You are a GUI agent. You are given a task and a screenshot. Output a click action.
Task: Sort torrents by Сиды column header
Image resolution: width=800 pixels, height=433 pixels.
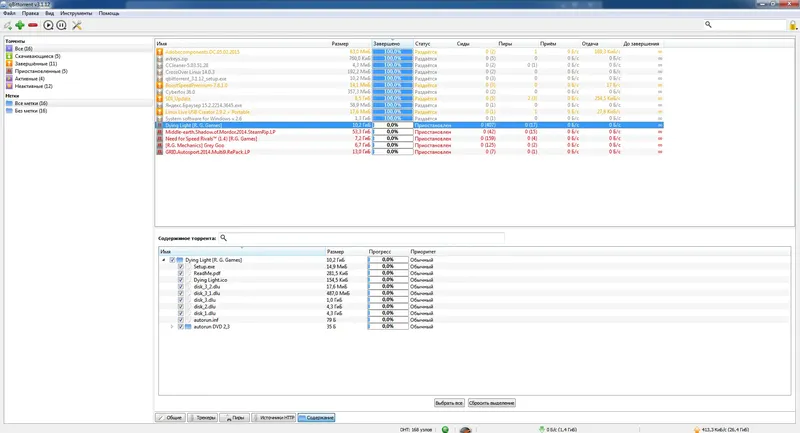click(x=463, y=43)
